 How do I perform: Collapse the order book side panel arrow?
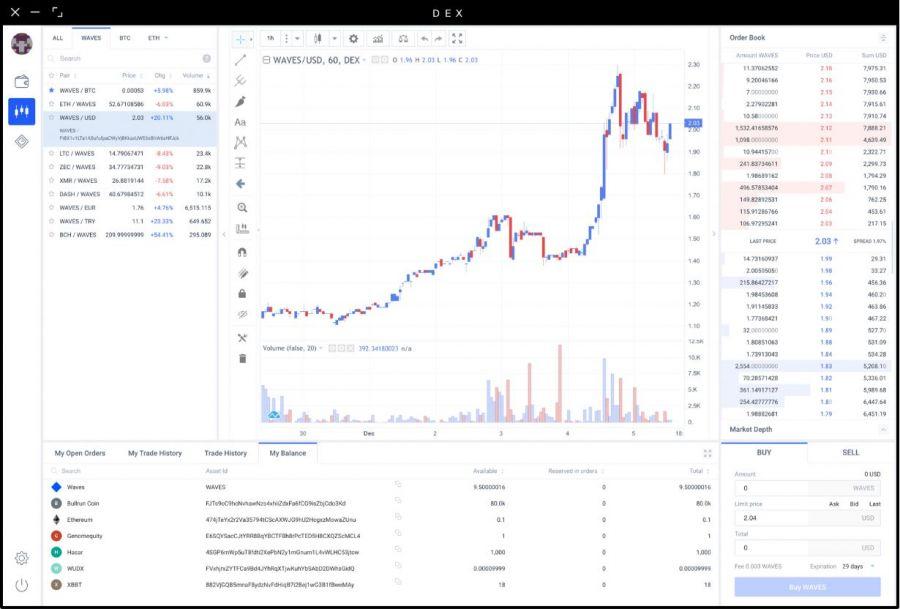[x=713, y=234]
